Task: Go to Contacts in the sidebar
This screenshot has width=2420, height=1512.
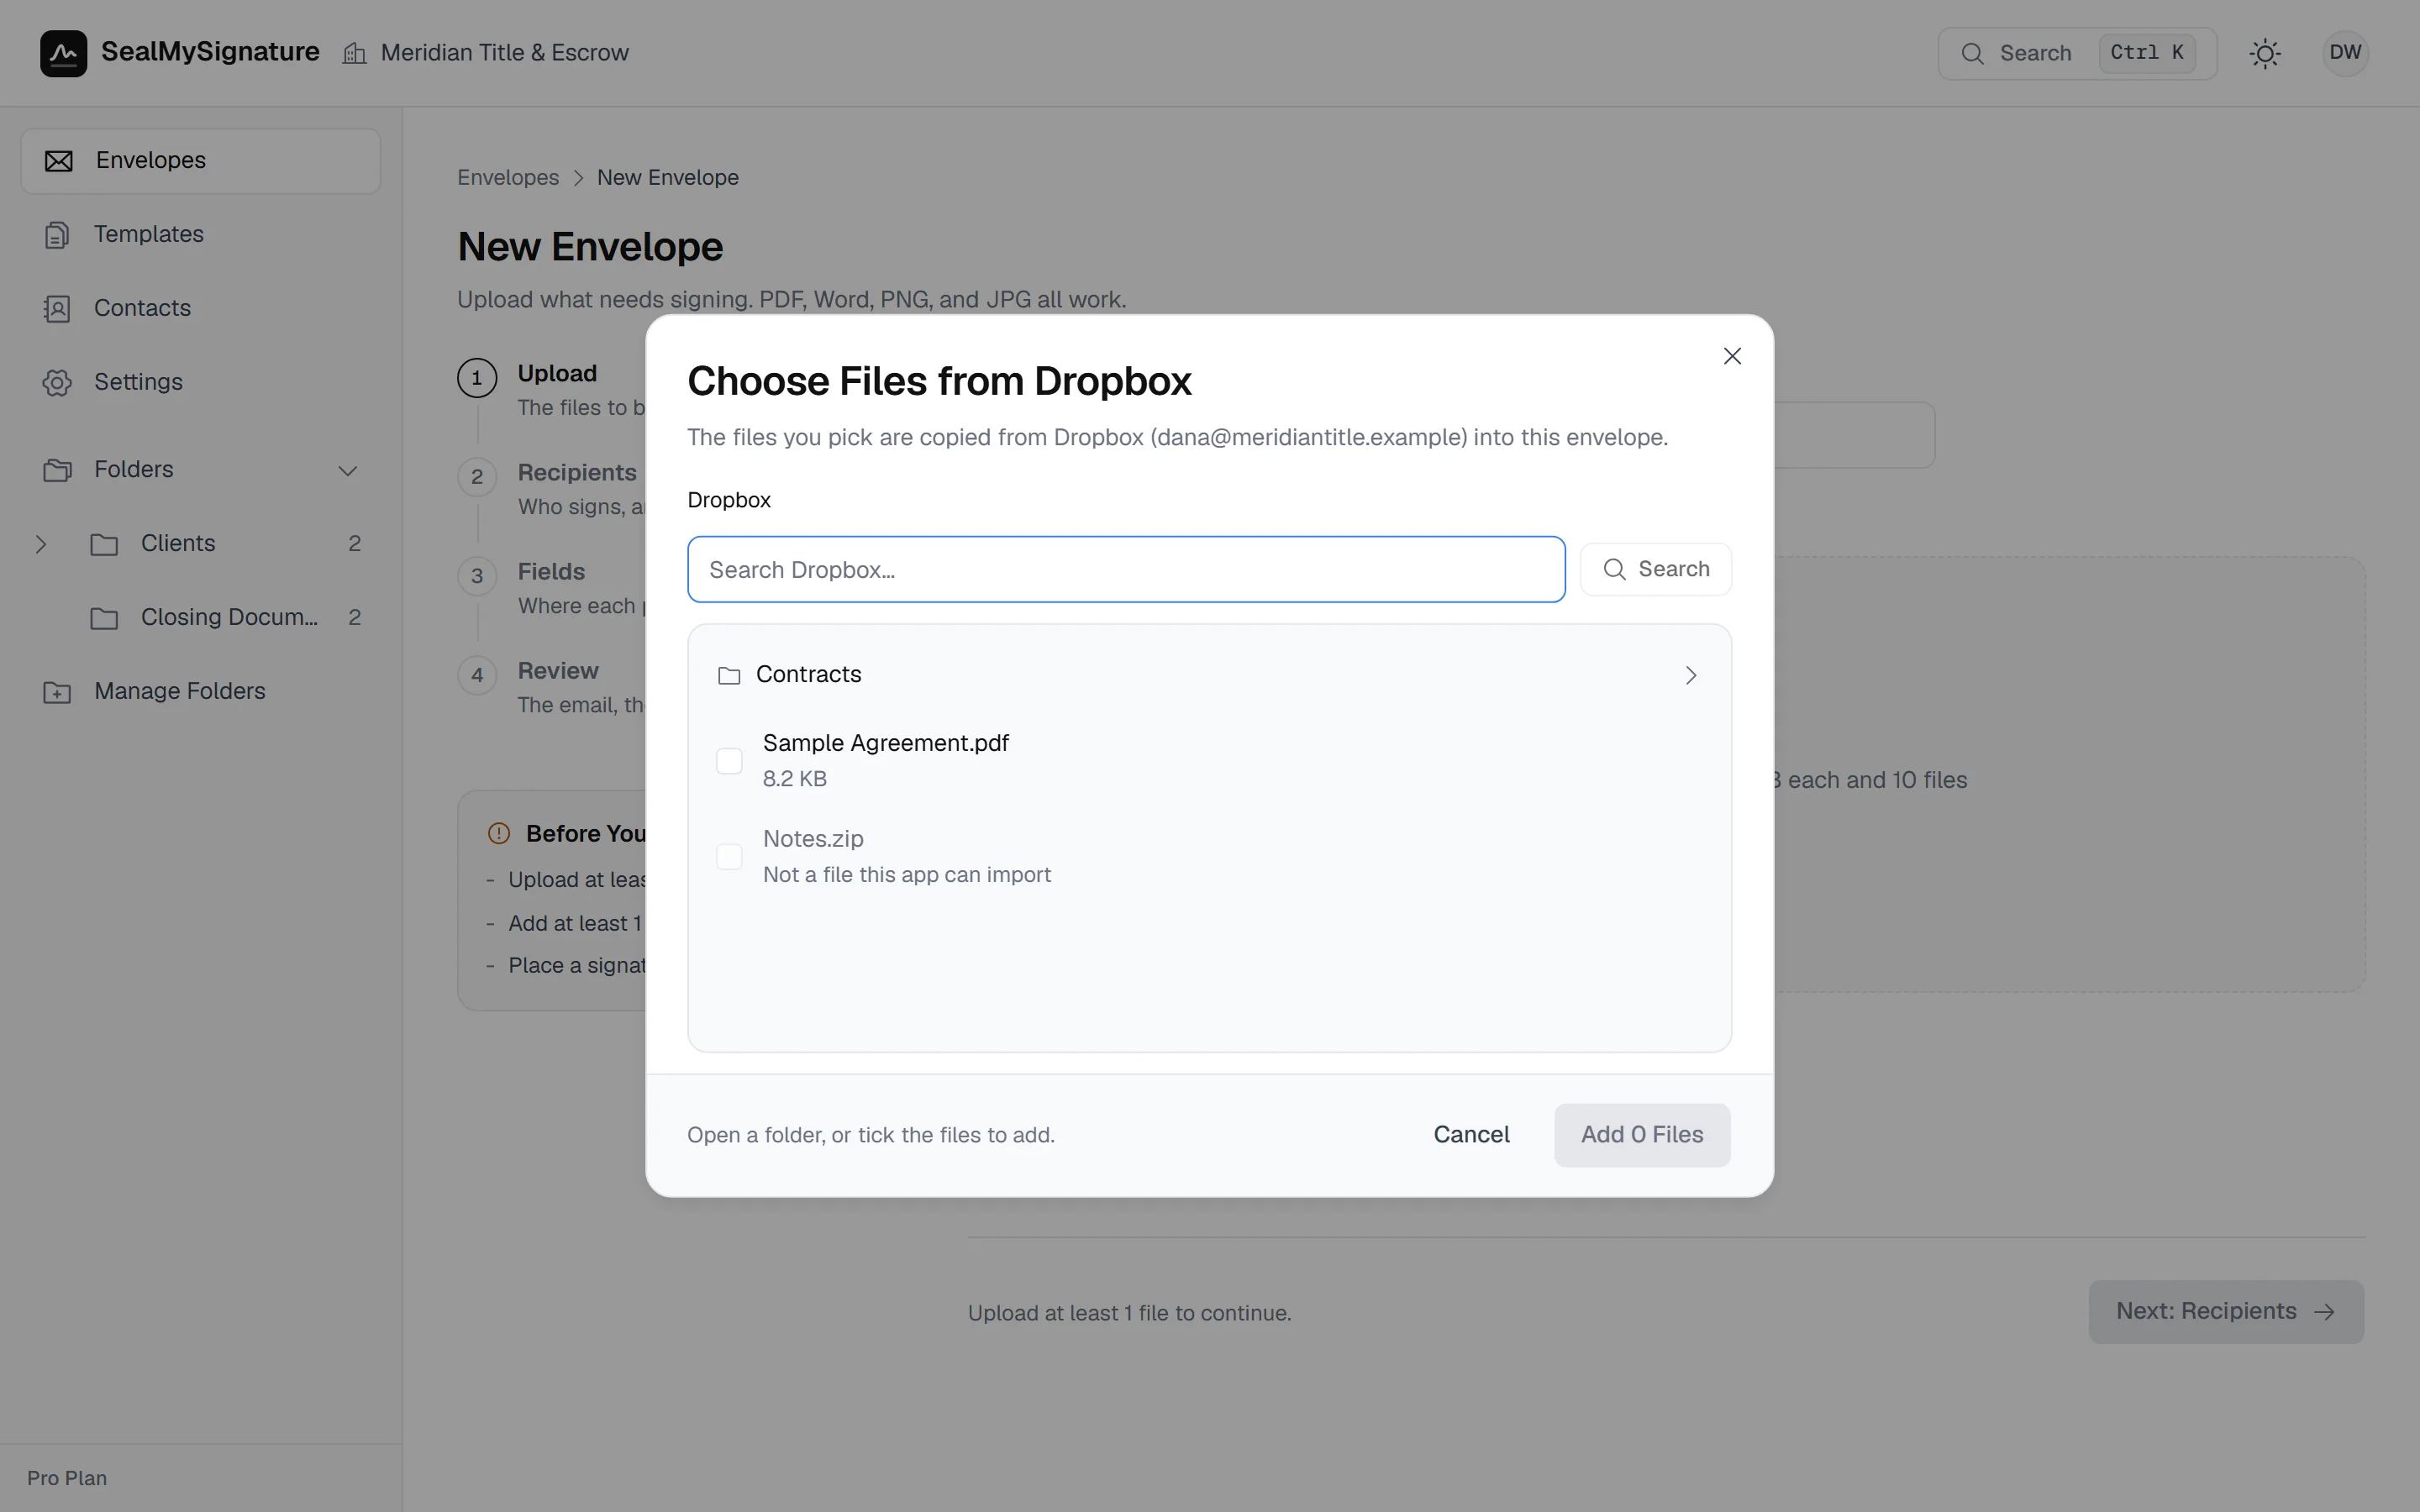Action: (201, 309)
